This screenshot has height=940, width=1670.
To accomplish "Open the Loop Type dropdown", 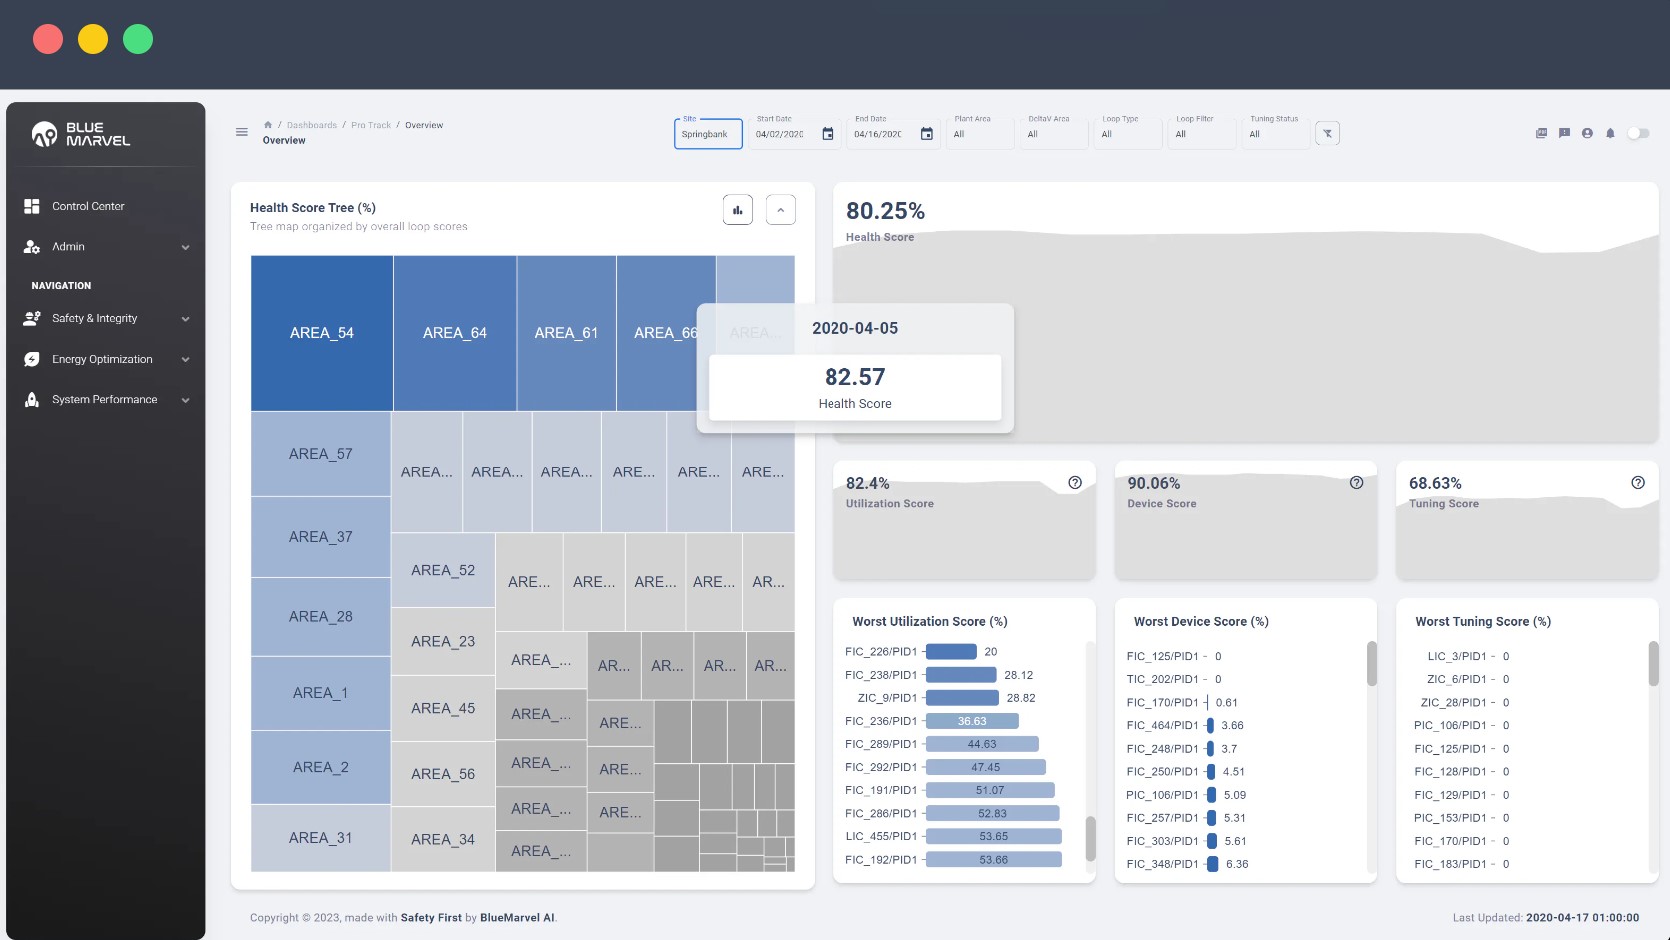I will pos(1127,134).
